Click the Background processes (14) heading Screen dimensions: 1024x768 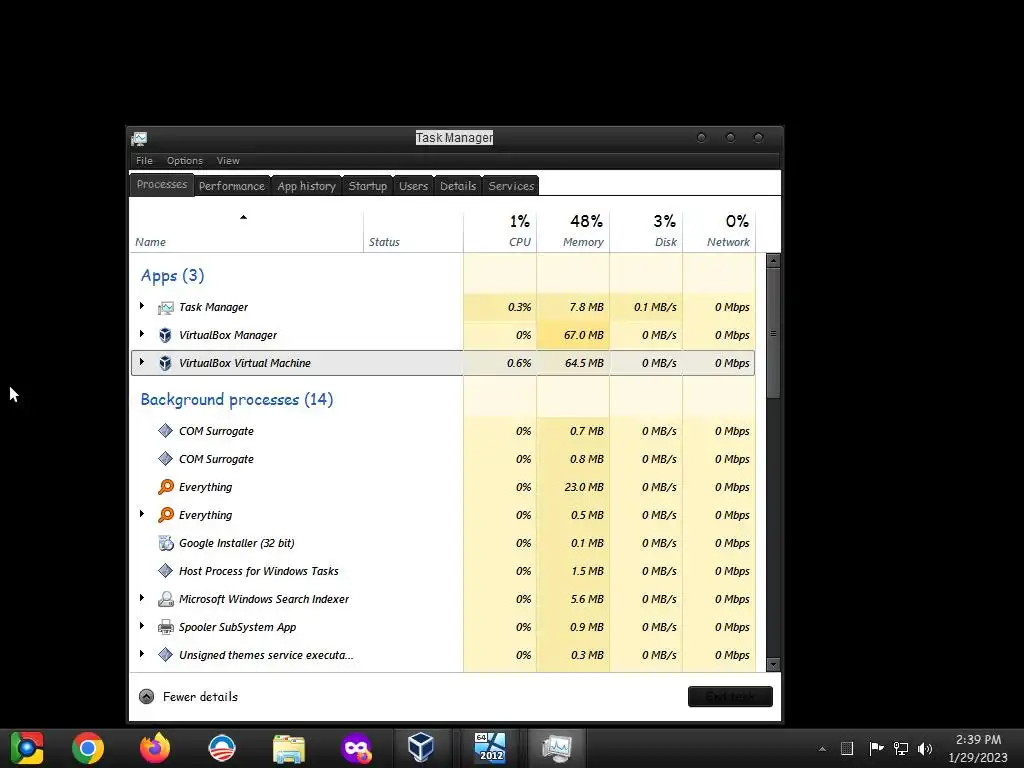(x=237, y=400)
